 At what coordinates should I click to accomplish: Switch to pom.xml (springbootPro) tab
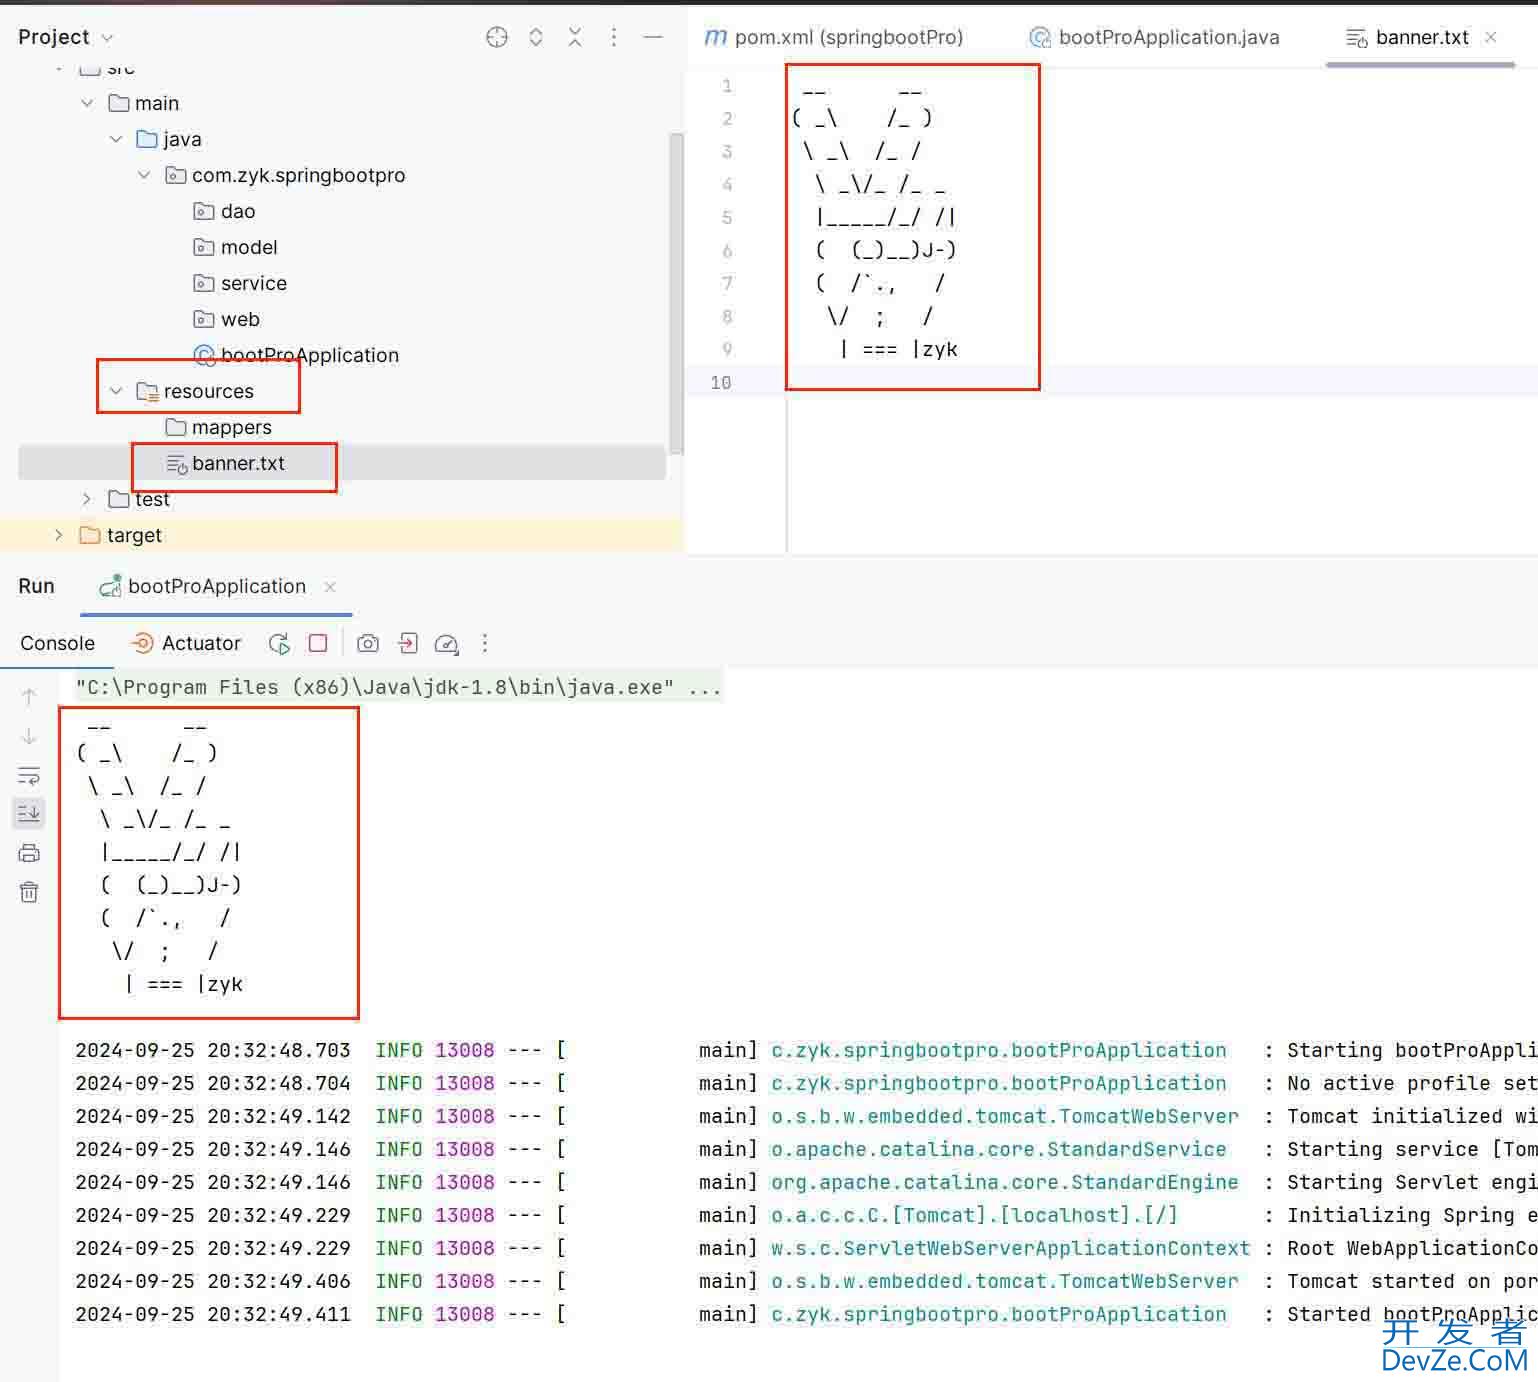[834, 37]
